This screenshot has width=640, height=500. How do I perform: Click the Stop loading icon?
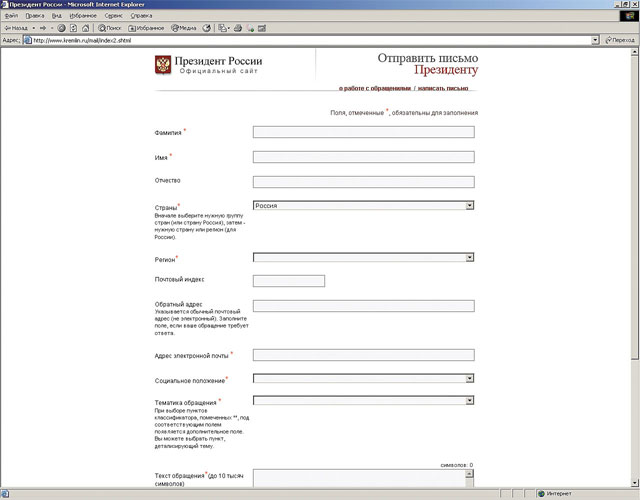[x=61, y=28]
